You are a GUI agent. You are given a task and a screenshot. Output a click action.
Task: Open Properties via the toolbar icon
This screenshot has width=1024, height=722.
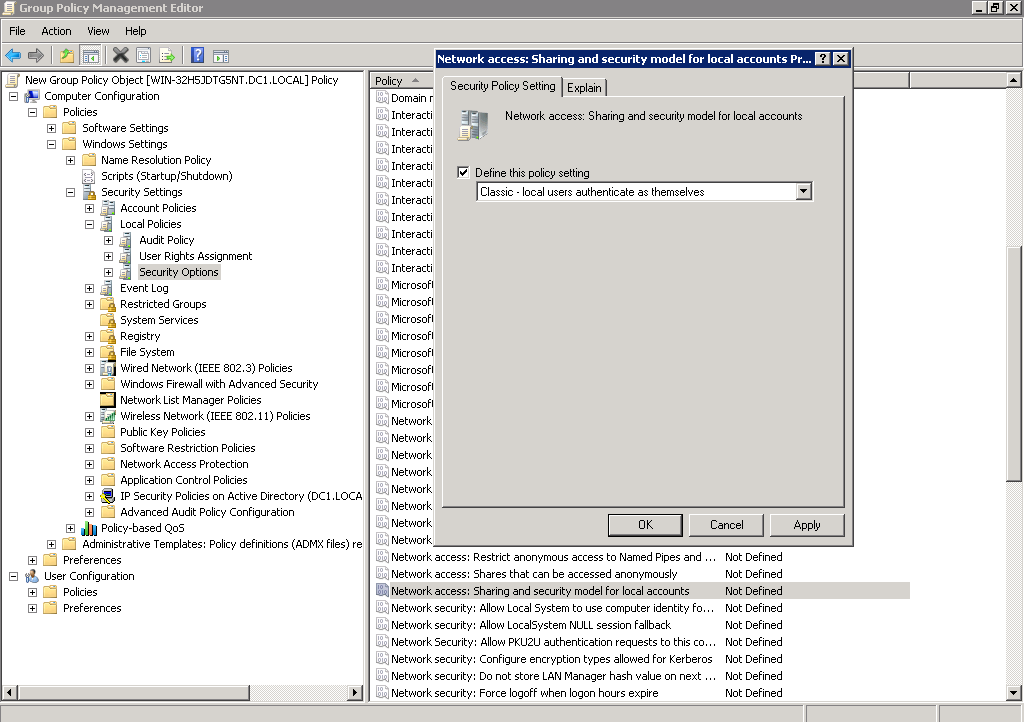[x=144, y=56]
